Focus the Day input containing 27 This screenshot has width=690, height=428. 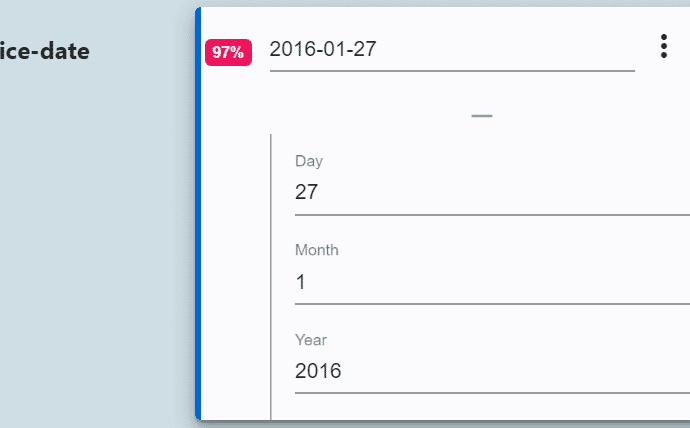click(x=490, y=192)
